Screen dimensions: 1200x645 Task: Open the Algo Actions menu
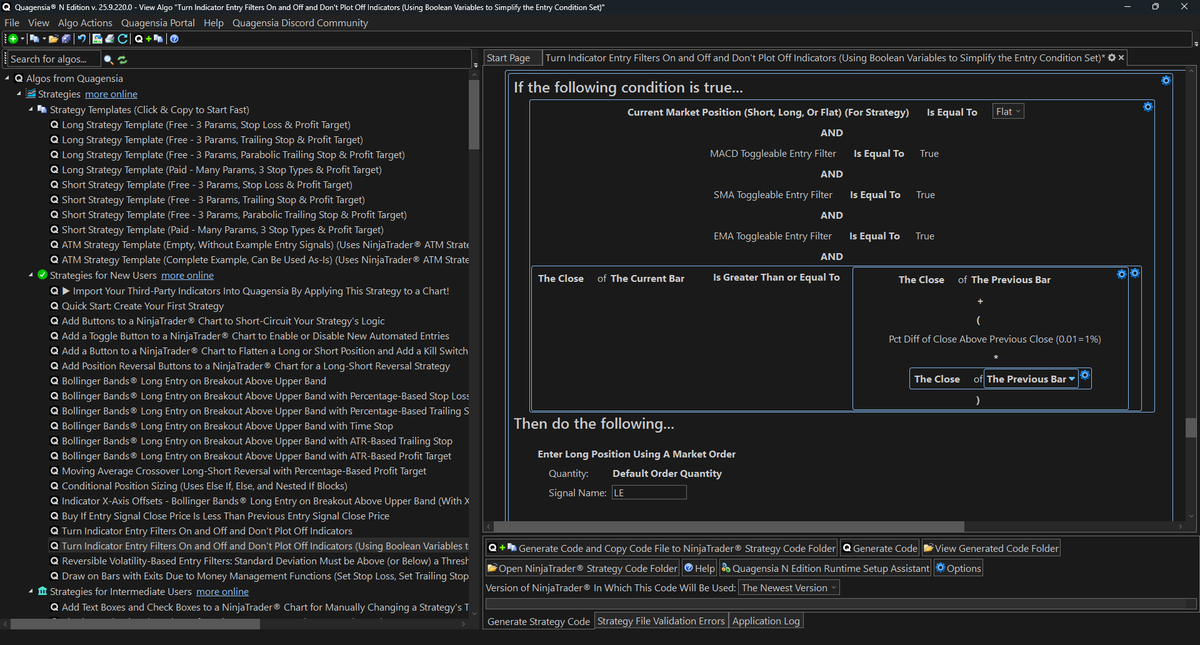pyautogui.click(x=85, y=22)
